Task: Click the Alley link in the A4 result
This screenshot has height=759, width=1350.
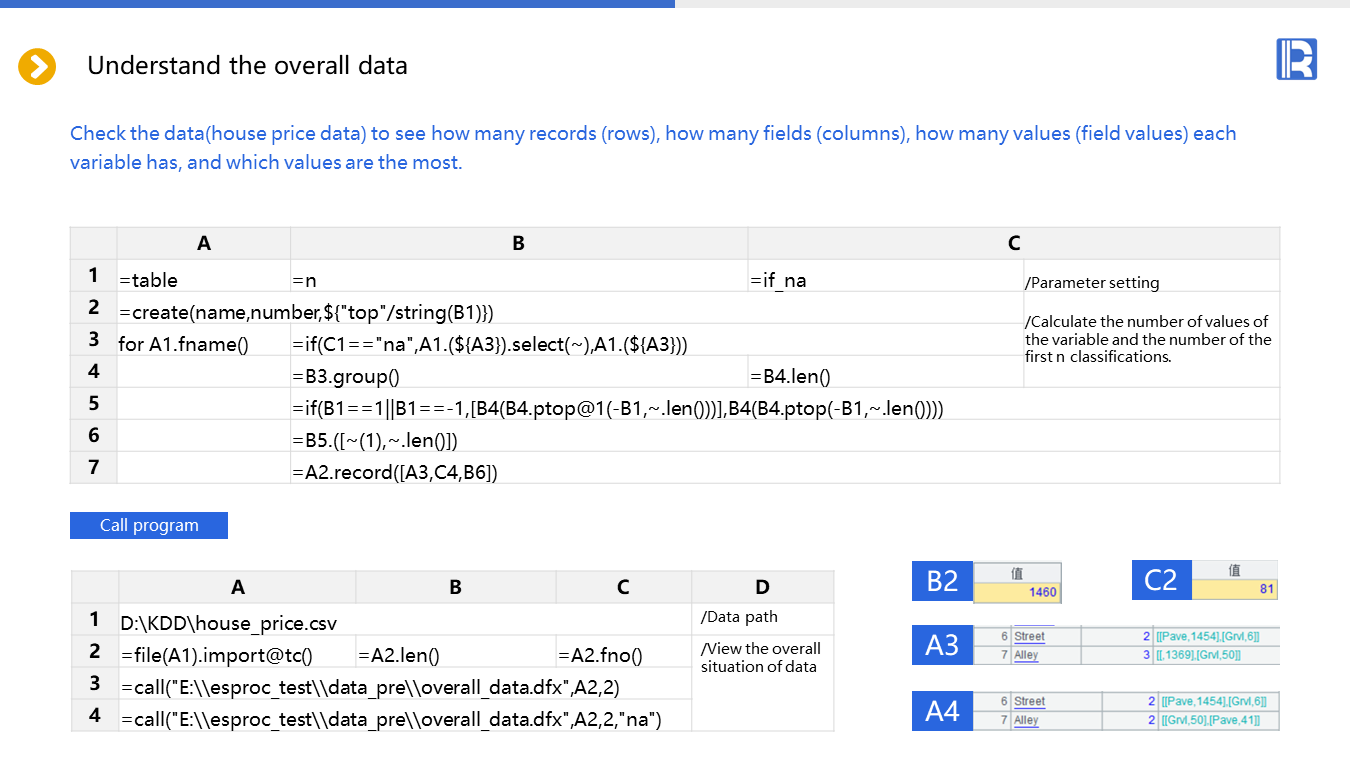Action: click(1026, 720)
